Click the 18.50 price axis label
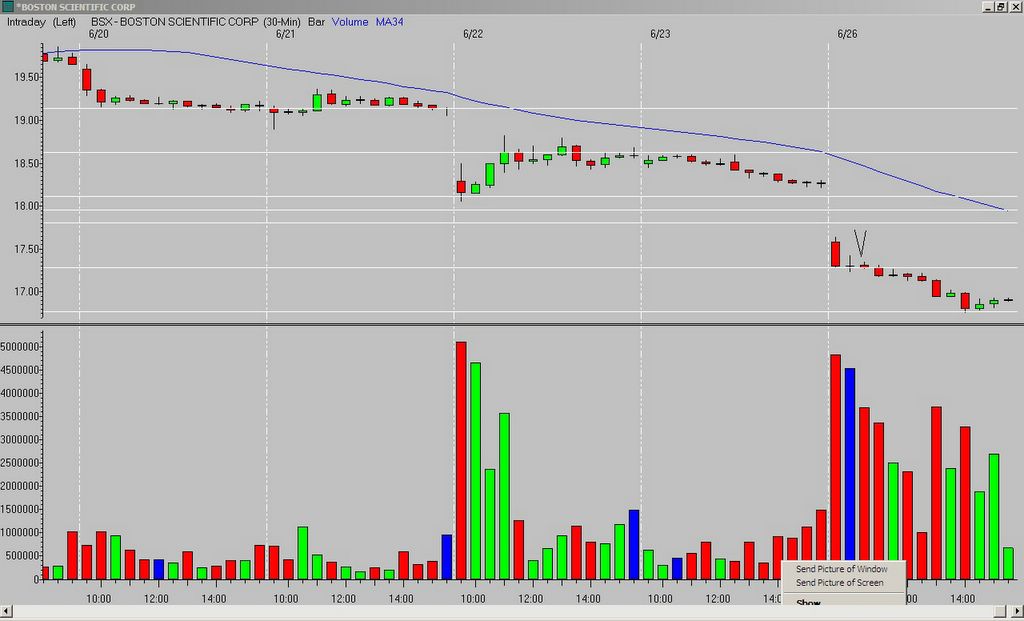This screenshot has width=1024, height=621. pyautogui.click(x=27, y=163)
